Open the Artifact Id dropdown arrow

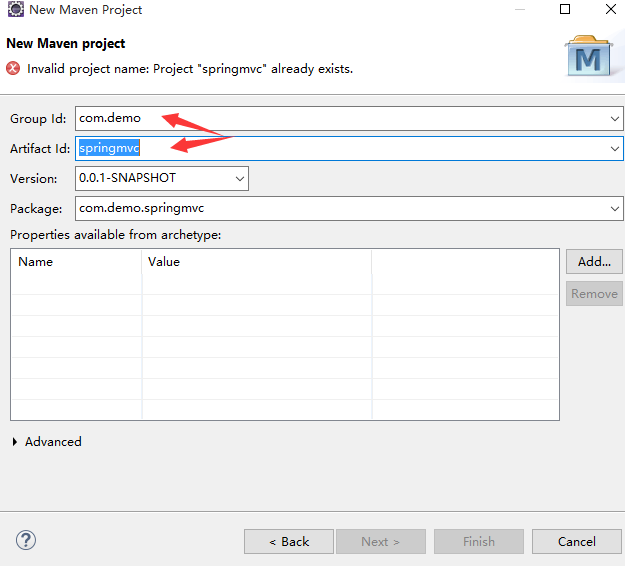tap(615, 149)
